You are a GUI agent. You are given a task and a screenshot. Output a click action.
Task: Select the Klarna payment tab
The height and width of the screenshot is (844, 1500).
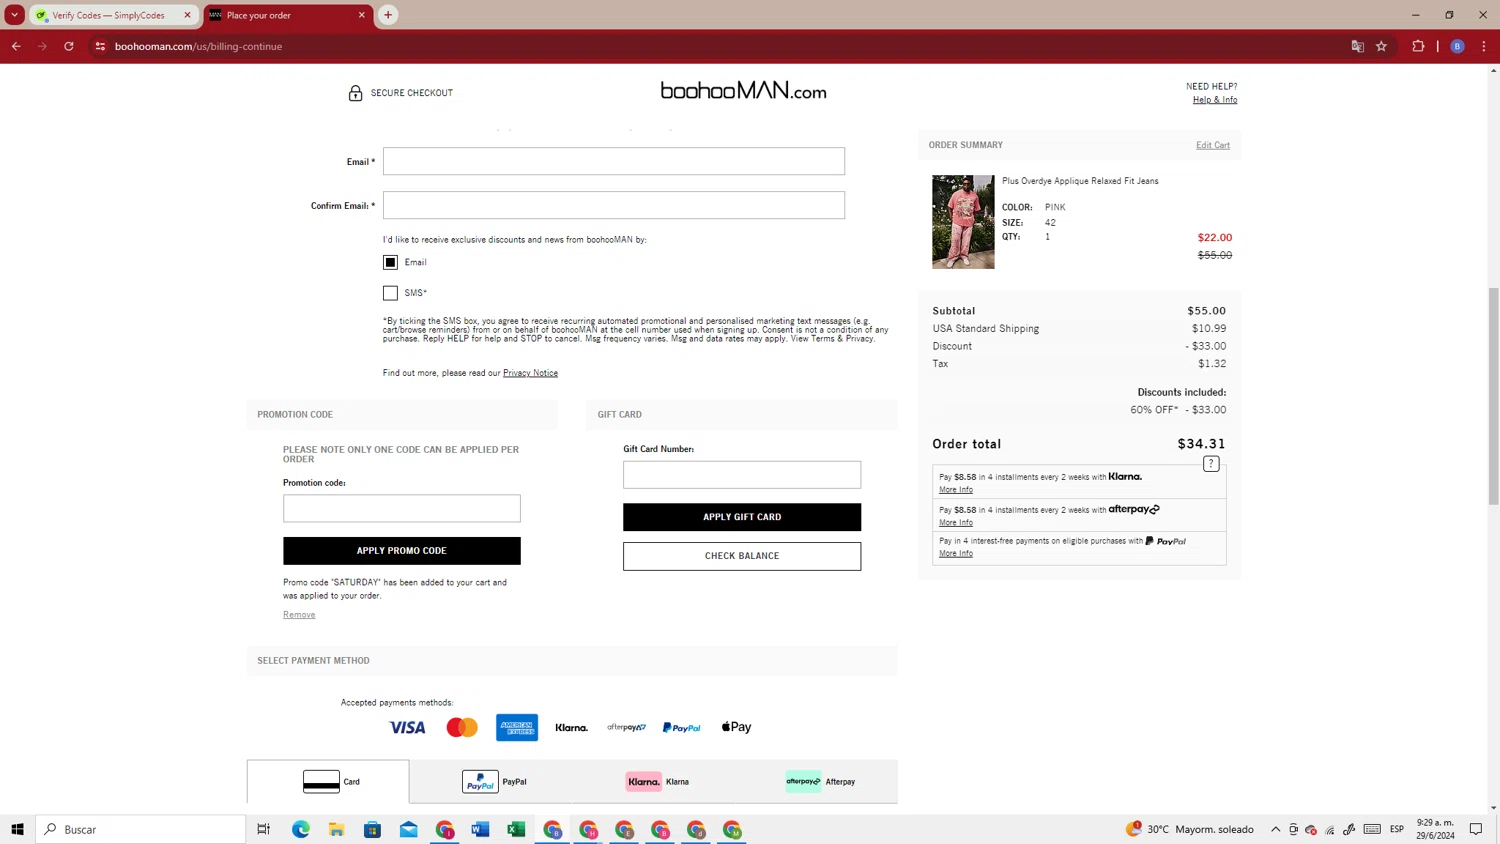657,782
